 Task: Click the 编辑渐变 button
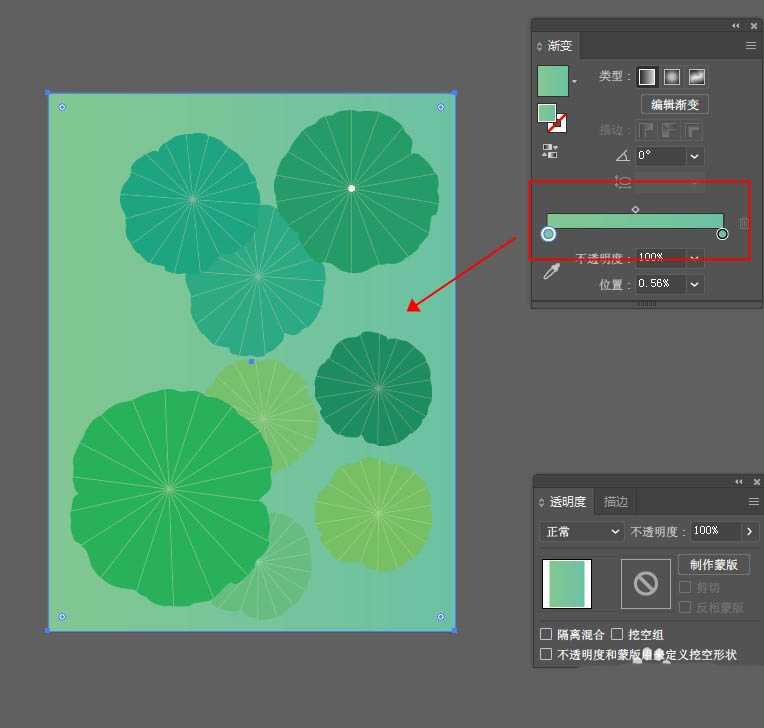coord(674,105)
